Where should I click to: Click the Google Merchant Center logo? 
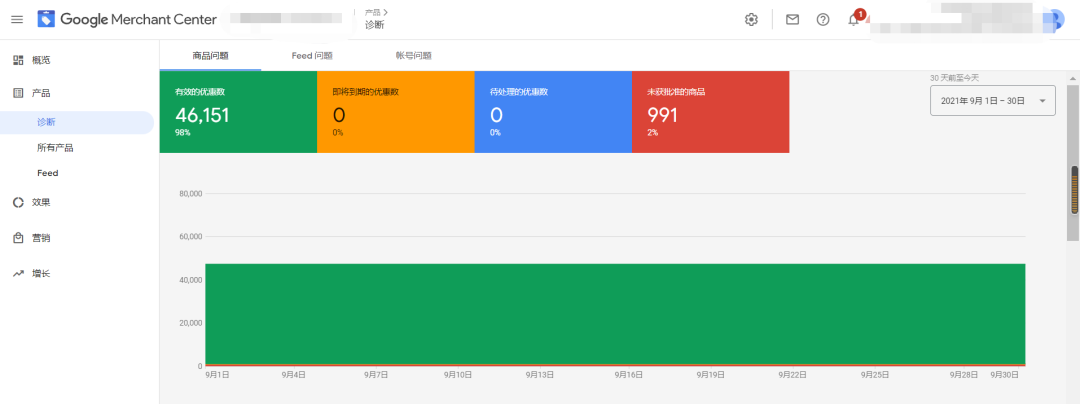click(127, 19)
